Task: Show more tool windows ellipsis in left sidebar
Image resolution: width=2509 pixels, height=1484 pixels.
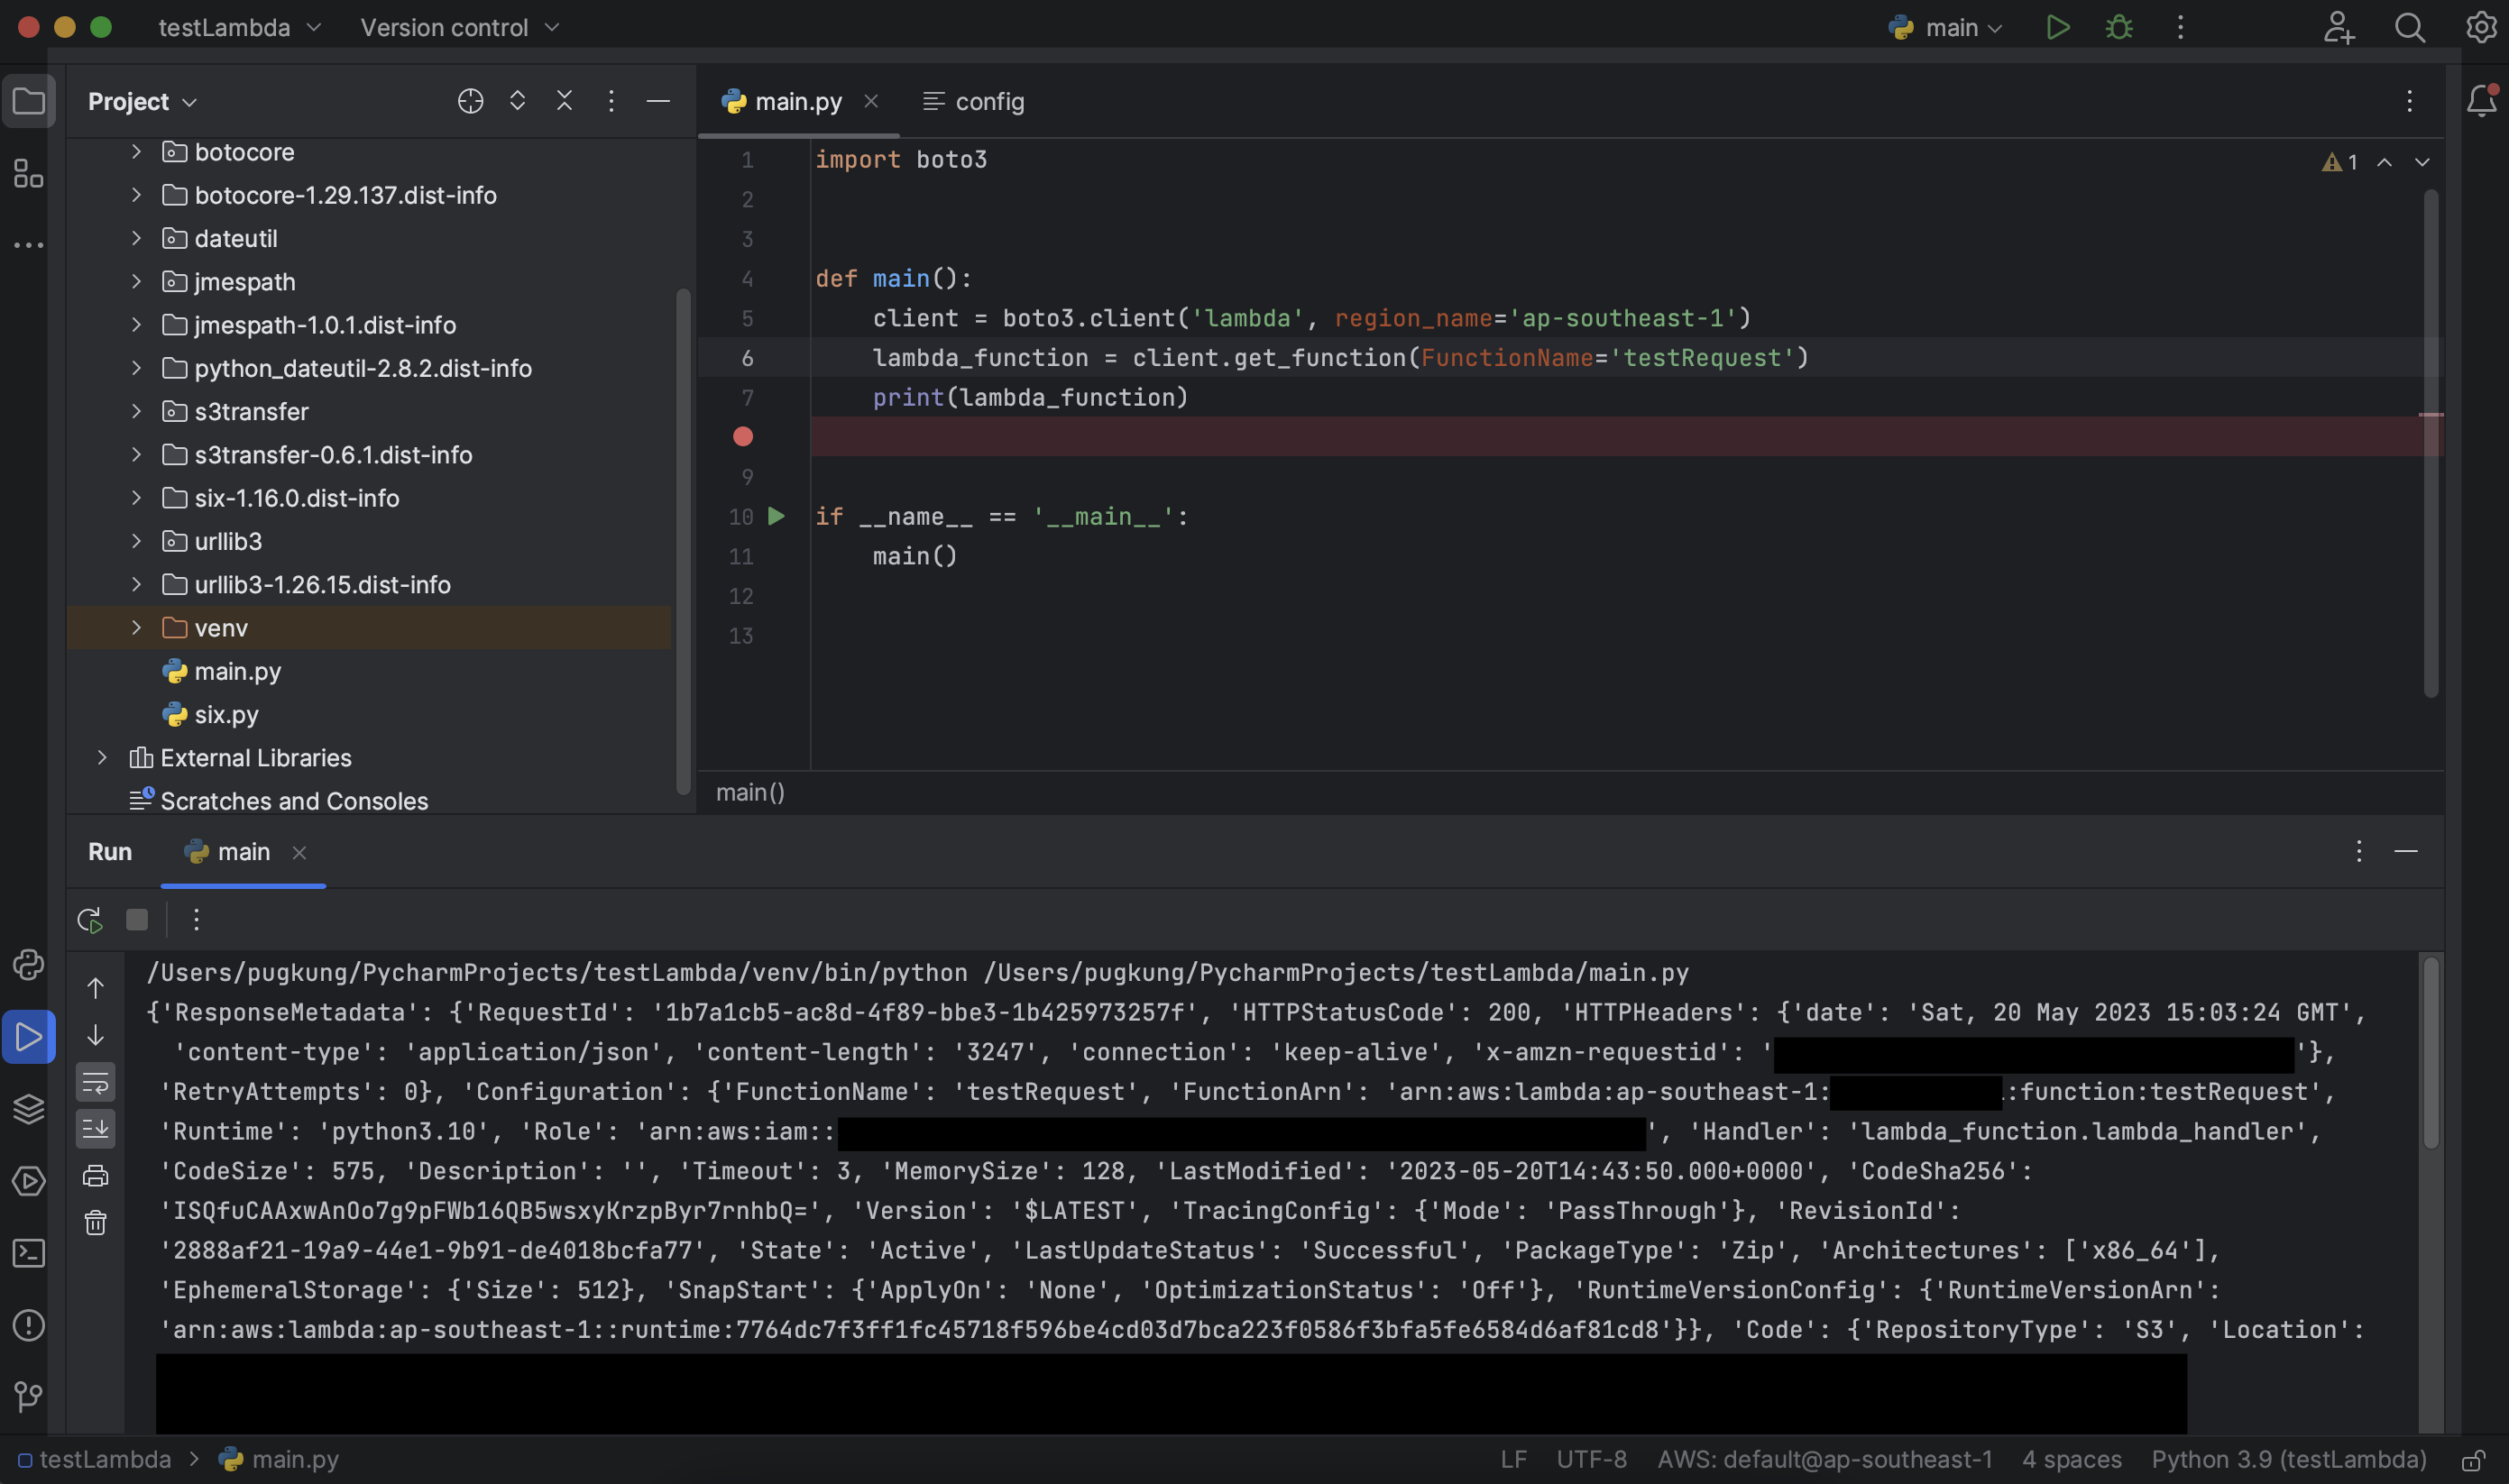Action: click(28, 245)
